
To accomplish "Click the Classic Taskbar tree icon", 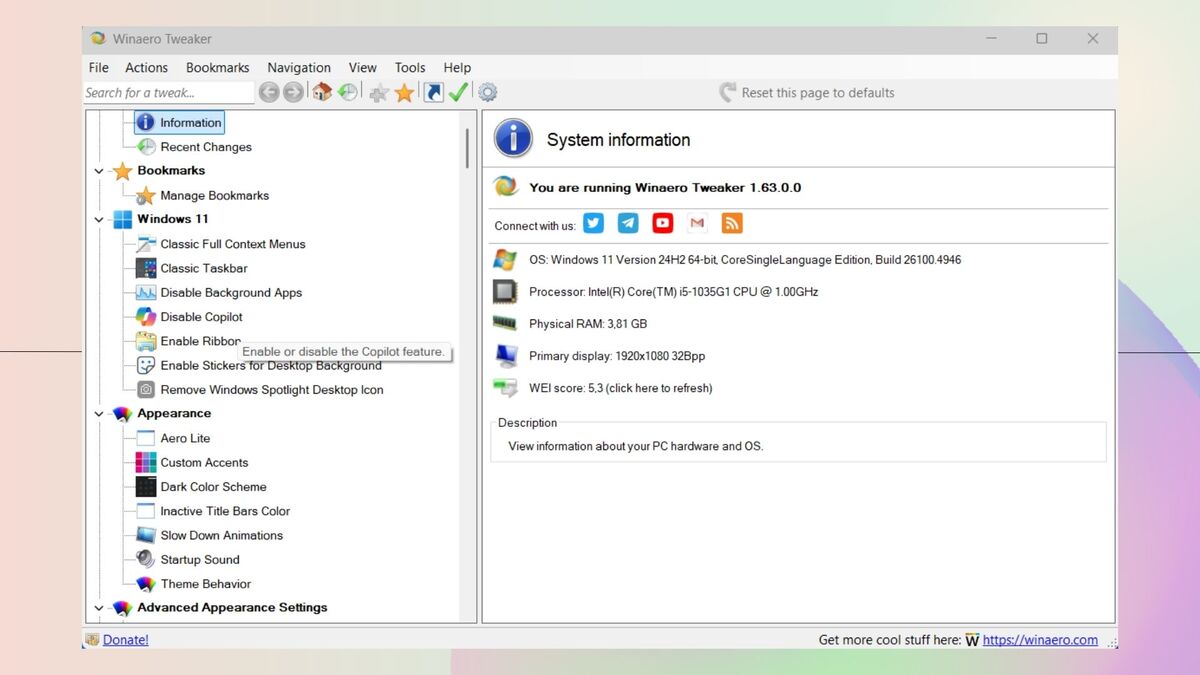I will coord(146,268).
